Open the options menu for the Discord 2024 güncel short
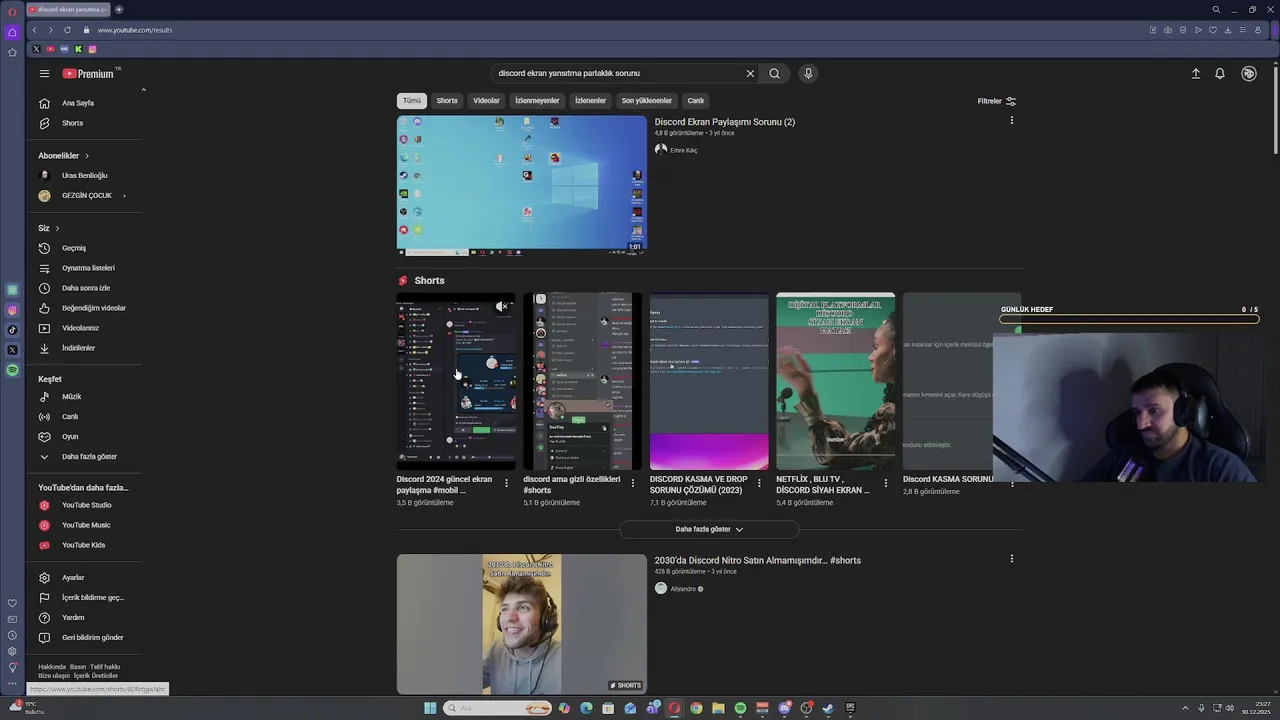The image size is (1280, 720). point(506,483)
